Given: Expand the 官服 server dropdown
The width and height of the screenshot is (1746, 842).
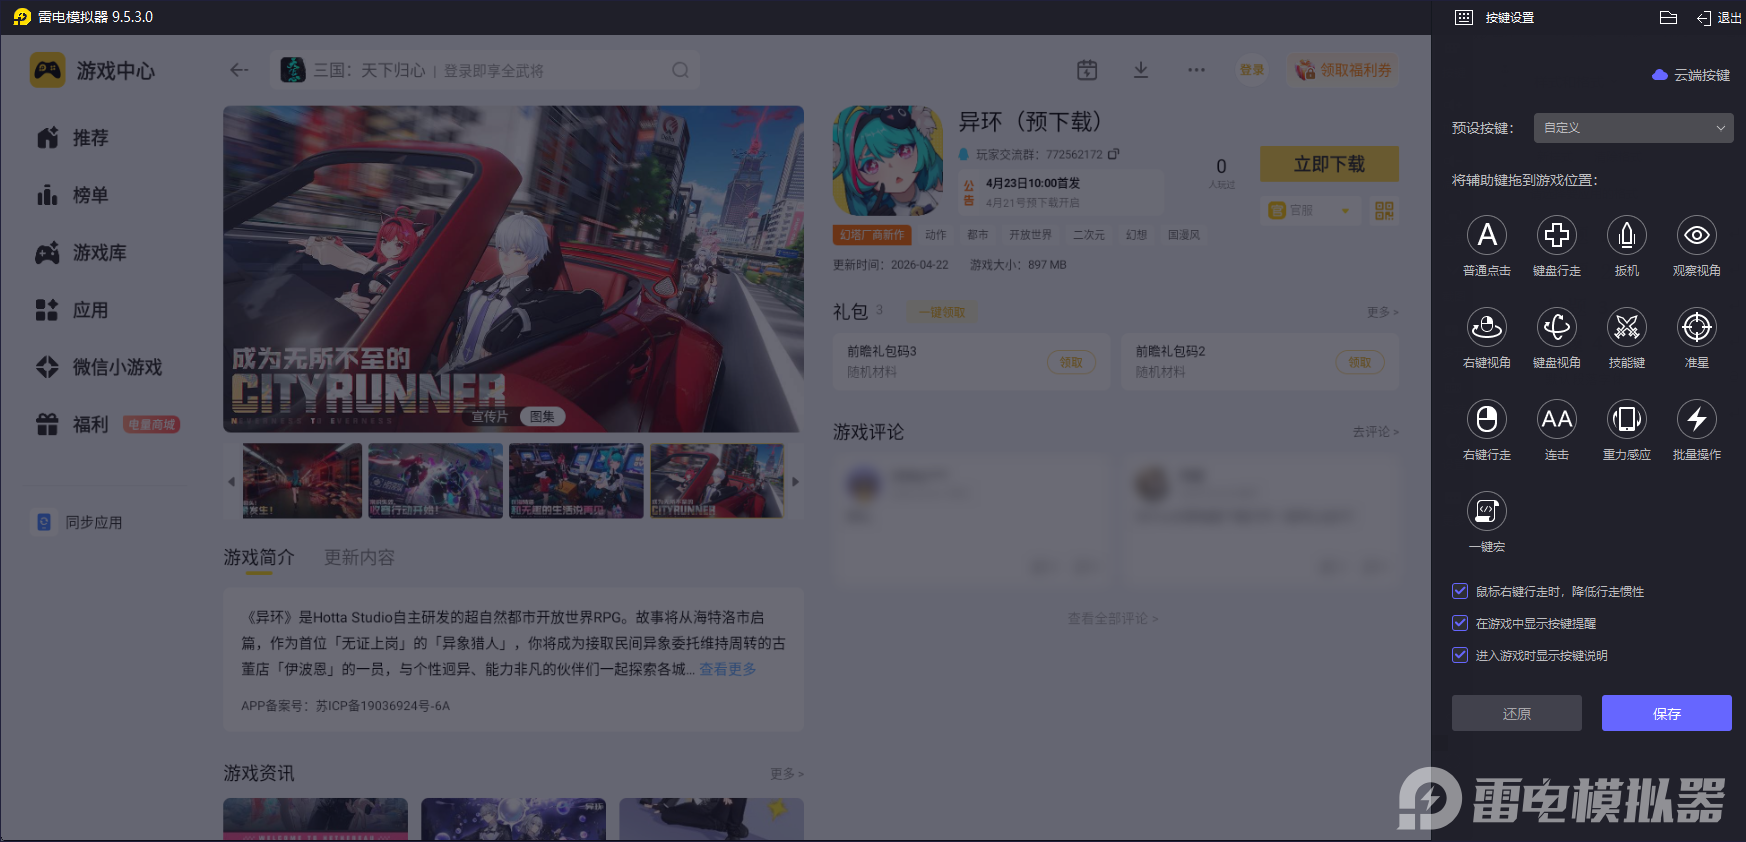Looking at the screenshot, I should (1311, 210).
